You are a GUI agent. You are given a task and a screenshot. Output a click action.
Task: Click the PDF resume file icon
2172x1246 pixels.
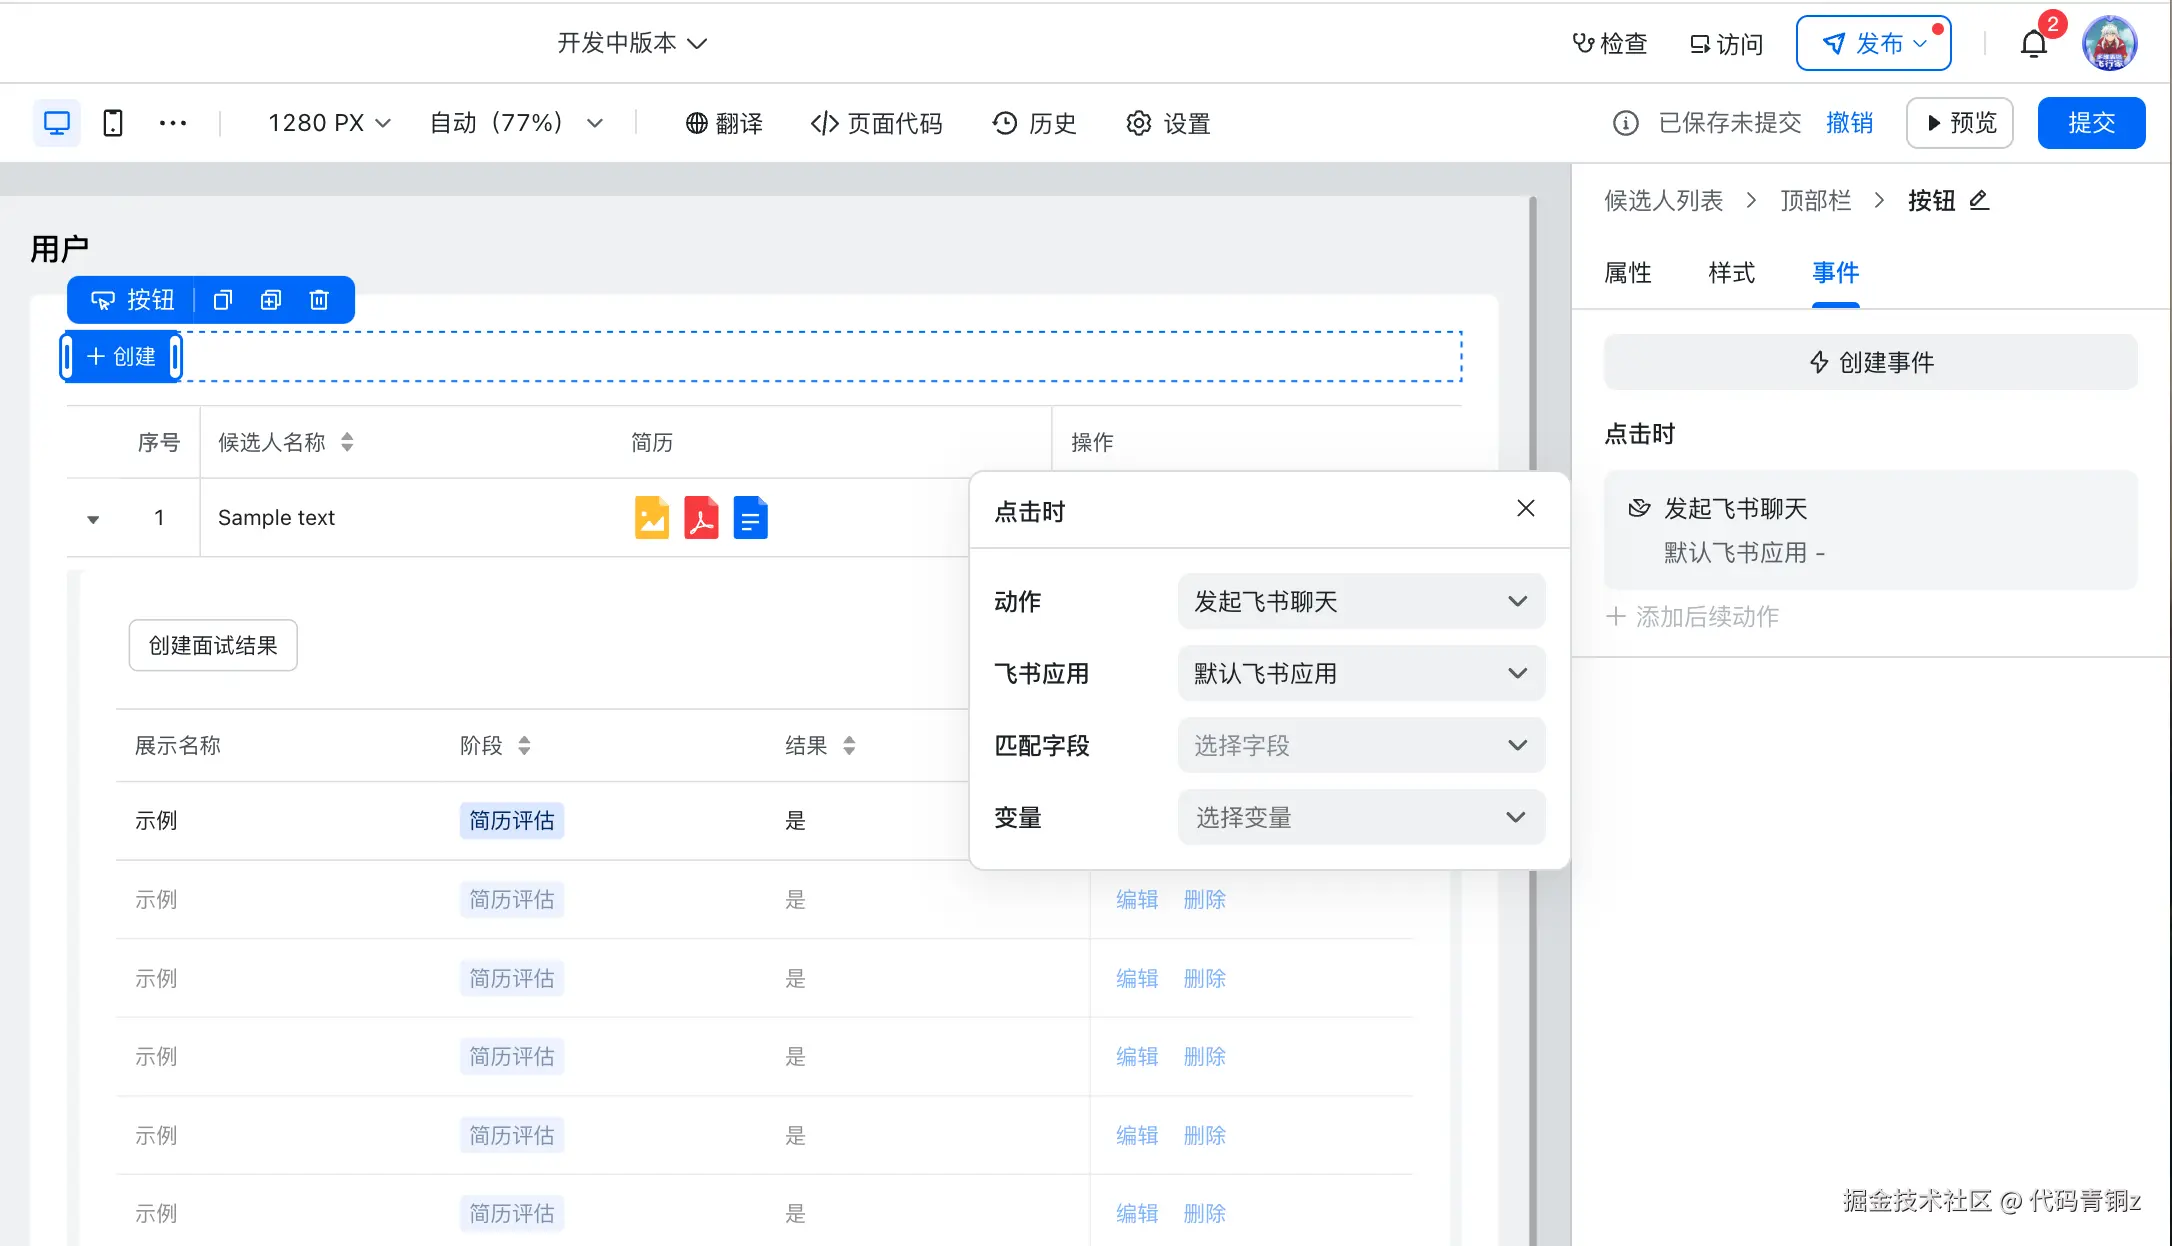pyautogui.click(x=701, y=518)
